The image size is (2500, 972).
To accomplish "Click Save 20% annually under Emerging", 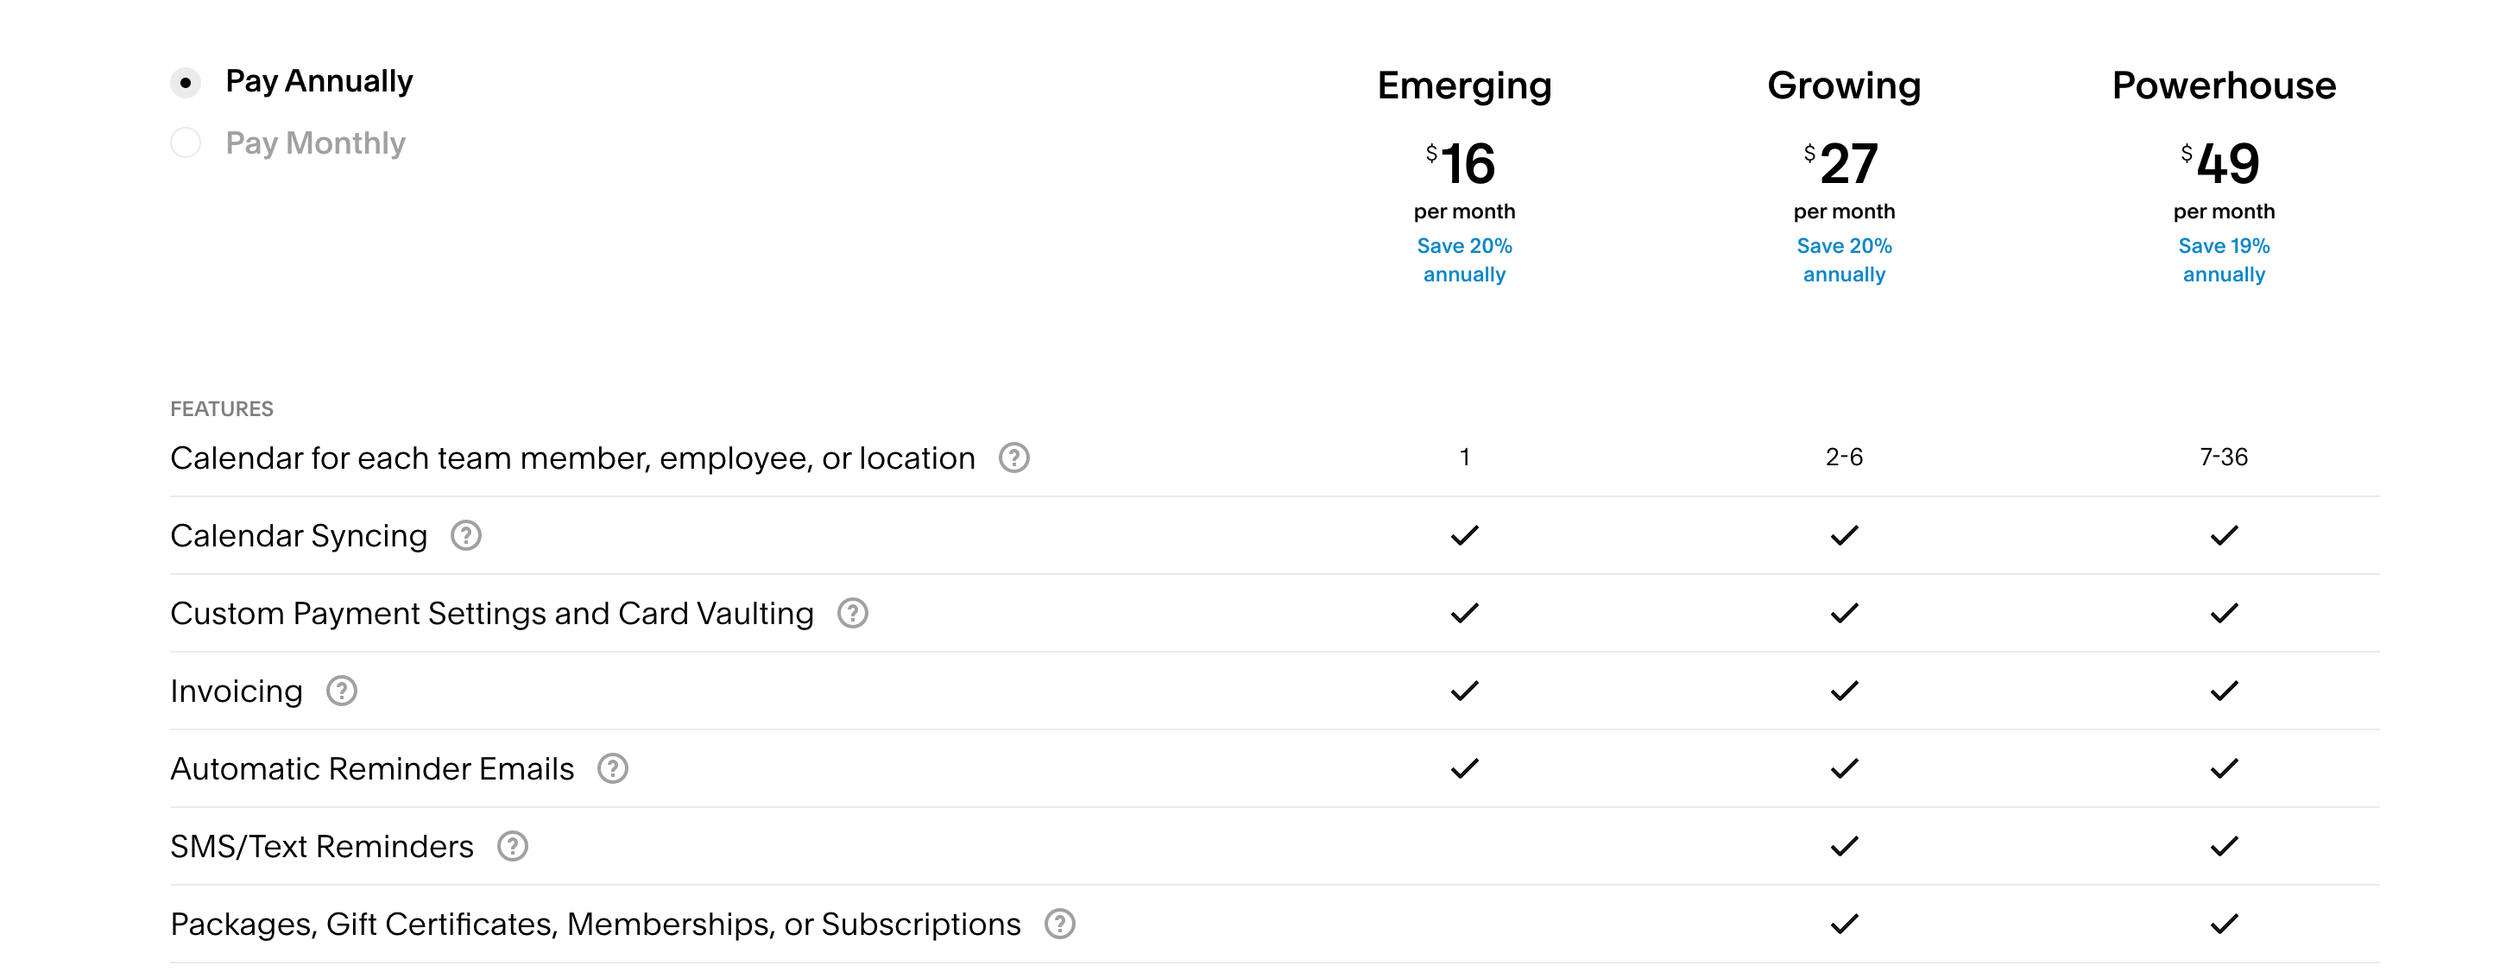I will [1464, 260].
